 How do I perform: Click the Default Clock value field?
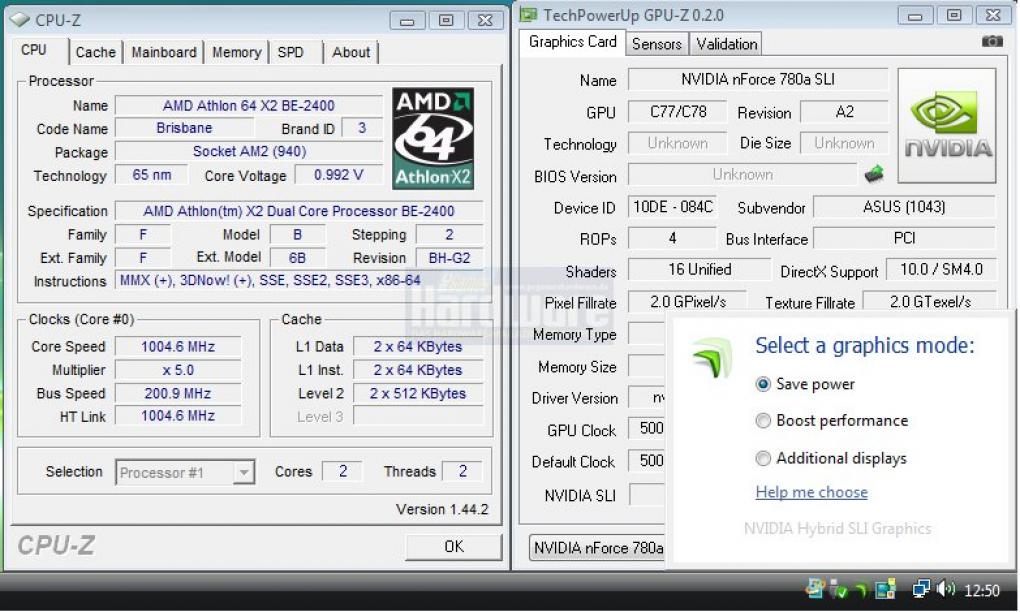tap(647, 461)
